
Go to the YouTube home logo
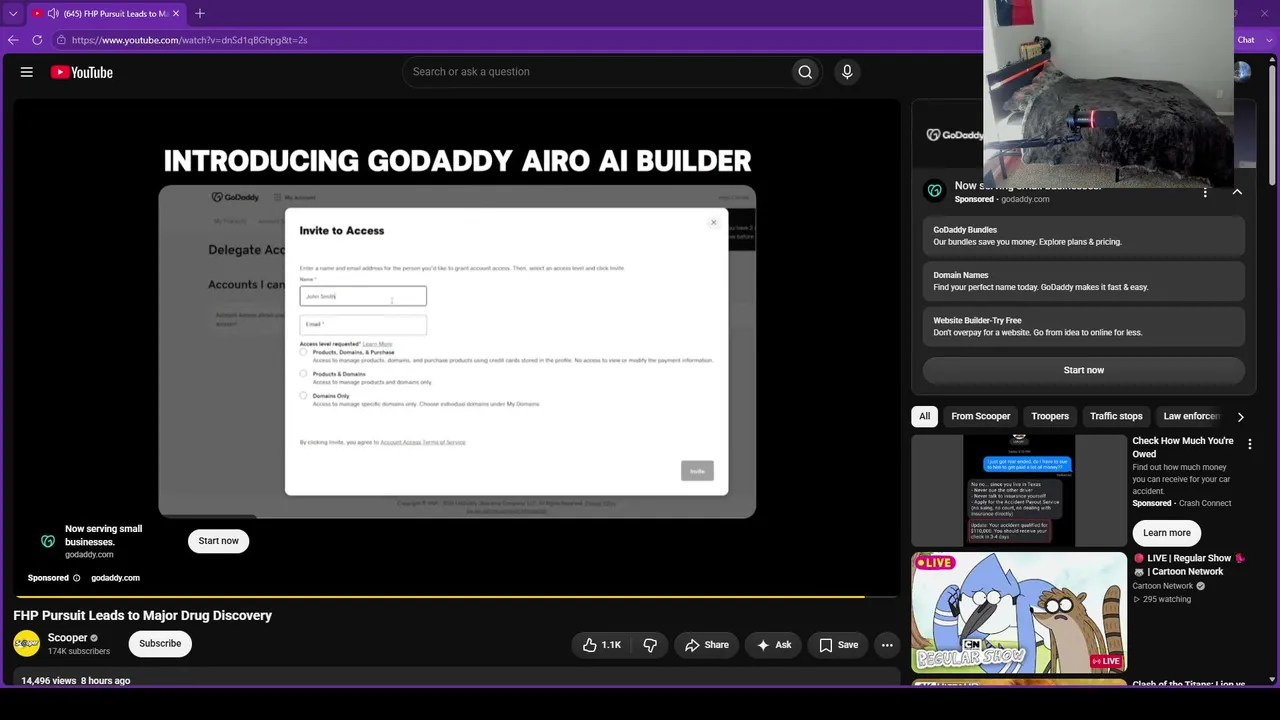[x=82, y=72]
